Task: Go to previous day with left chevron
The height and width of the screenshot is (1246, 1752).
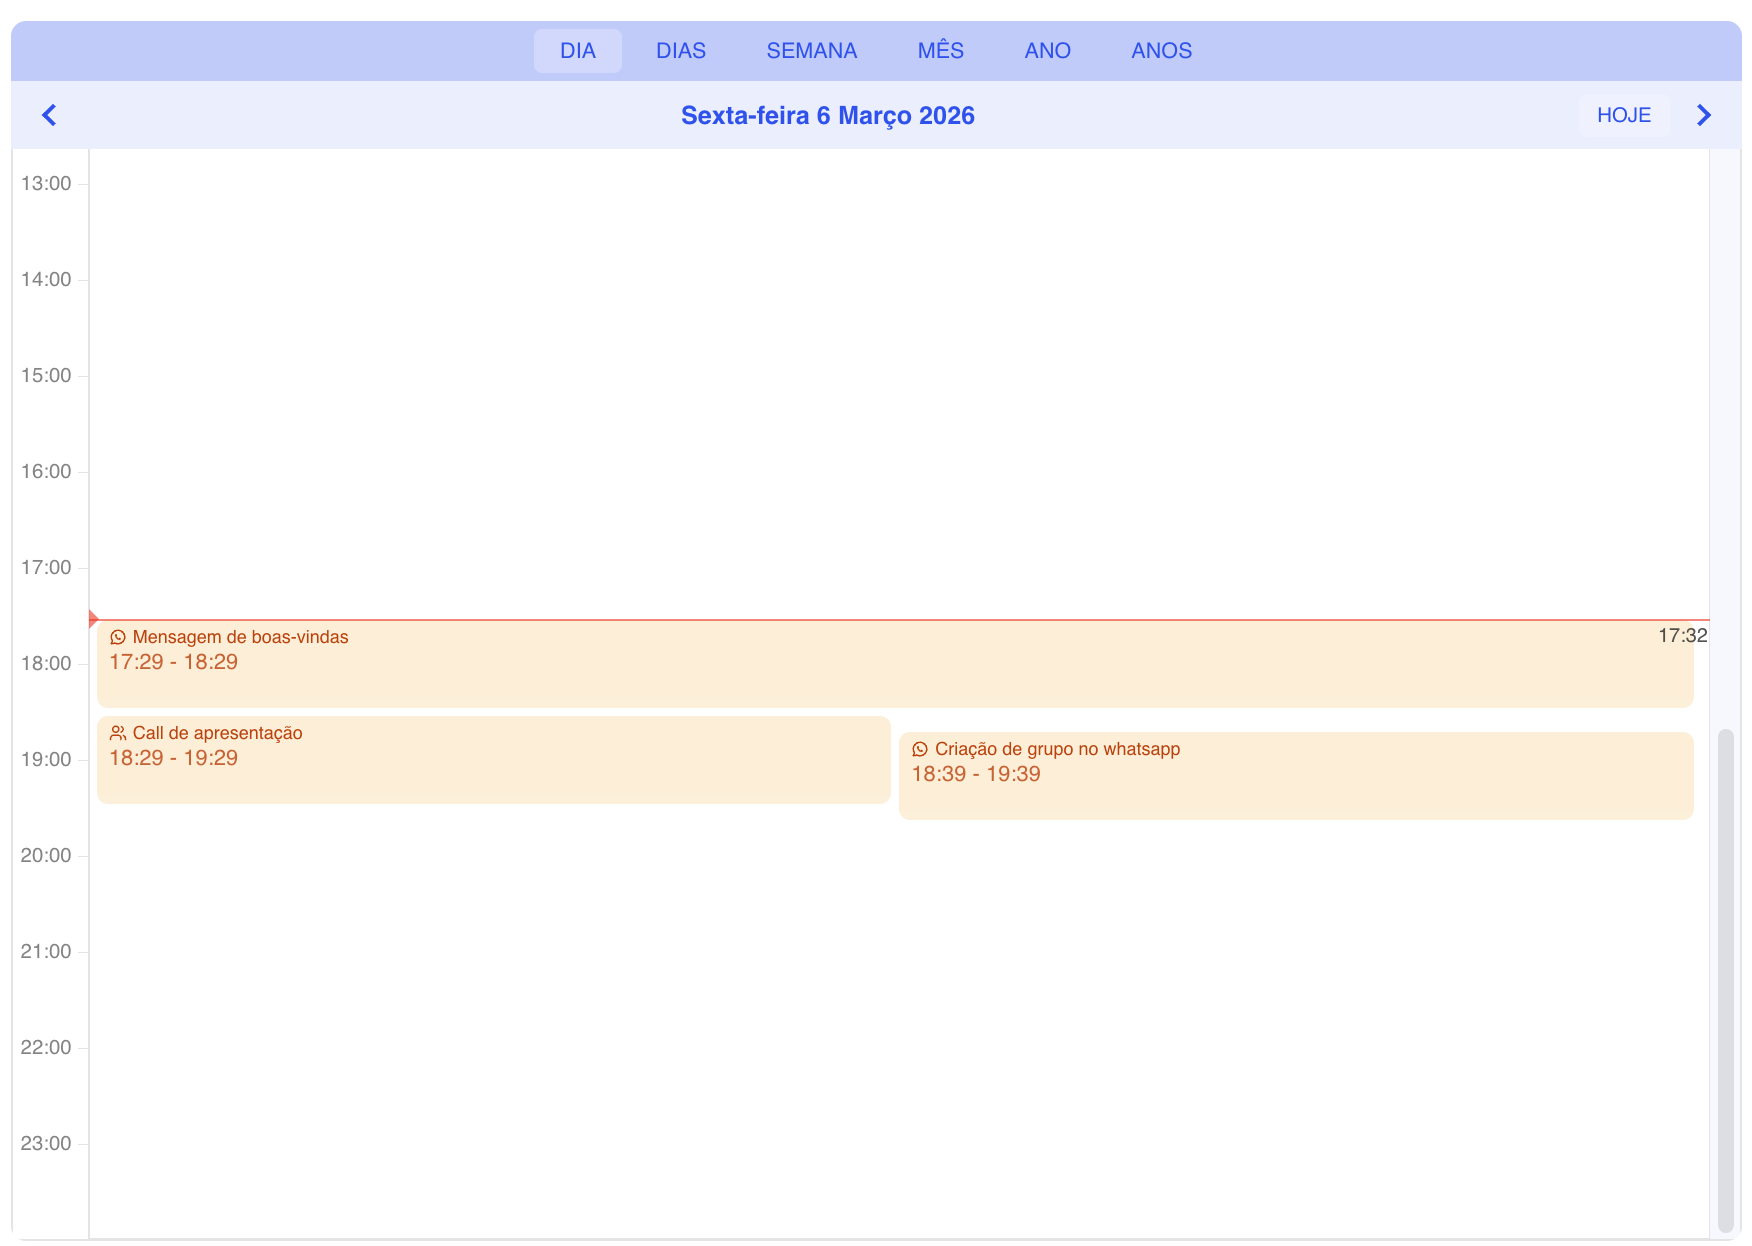Action: [x=49, y=115]
